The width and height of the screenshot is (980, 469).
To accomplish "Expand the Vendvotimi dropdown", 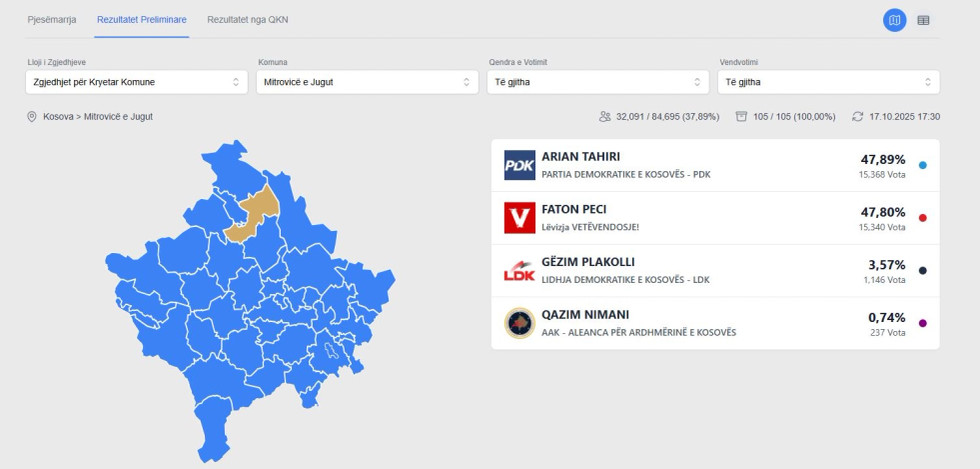I will 828,82.
